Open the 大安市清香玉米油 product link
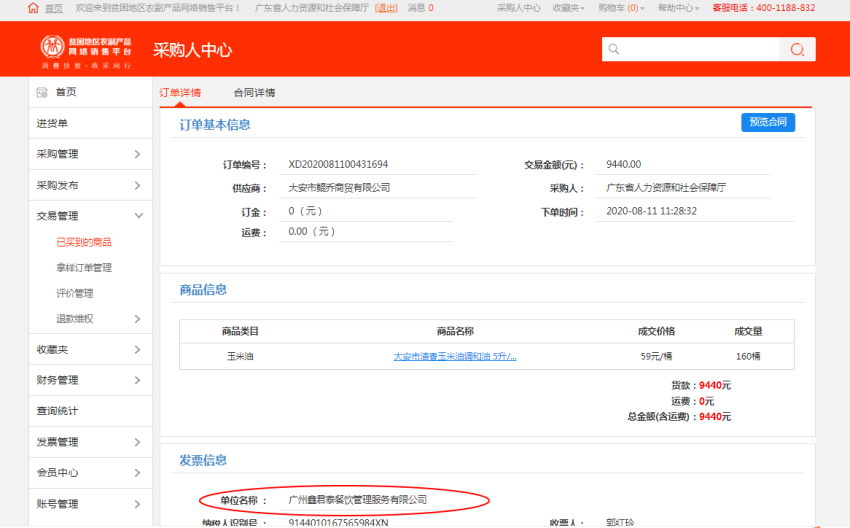The width and height of the screenshot is (850, 528). click(x=454, y=356)
